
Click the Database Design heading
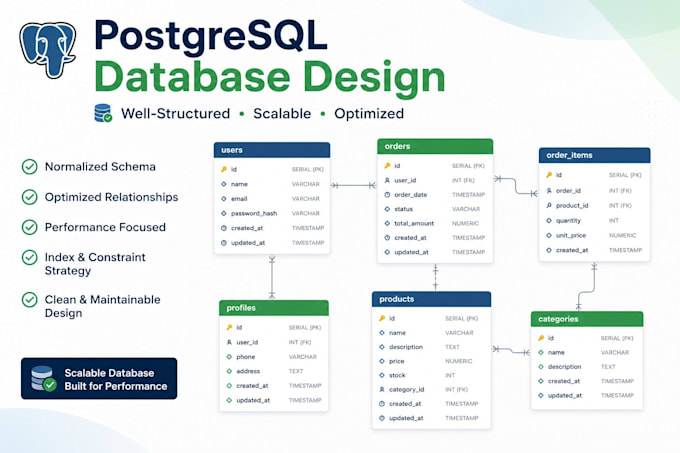[x=270, y=77]
